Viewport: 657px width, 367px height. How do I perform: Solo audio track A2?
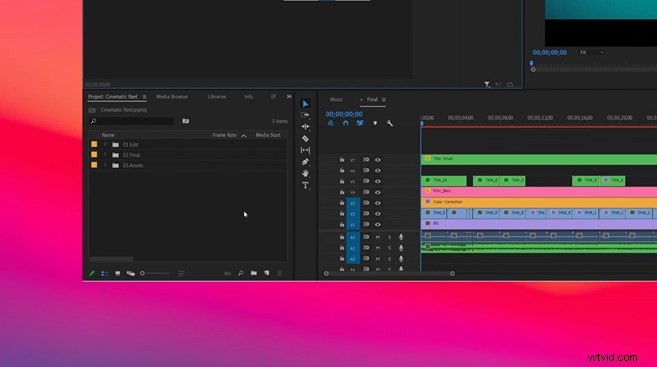(x=389, y=248)
